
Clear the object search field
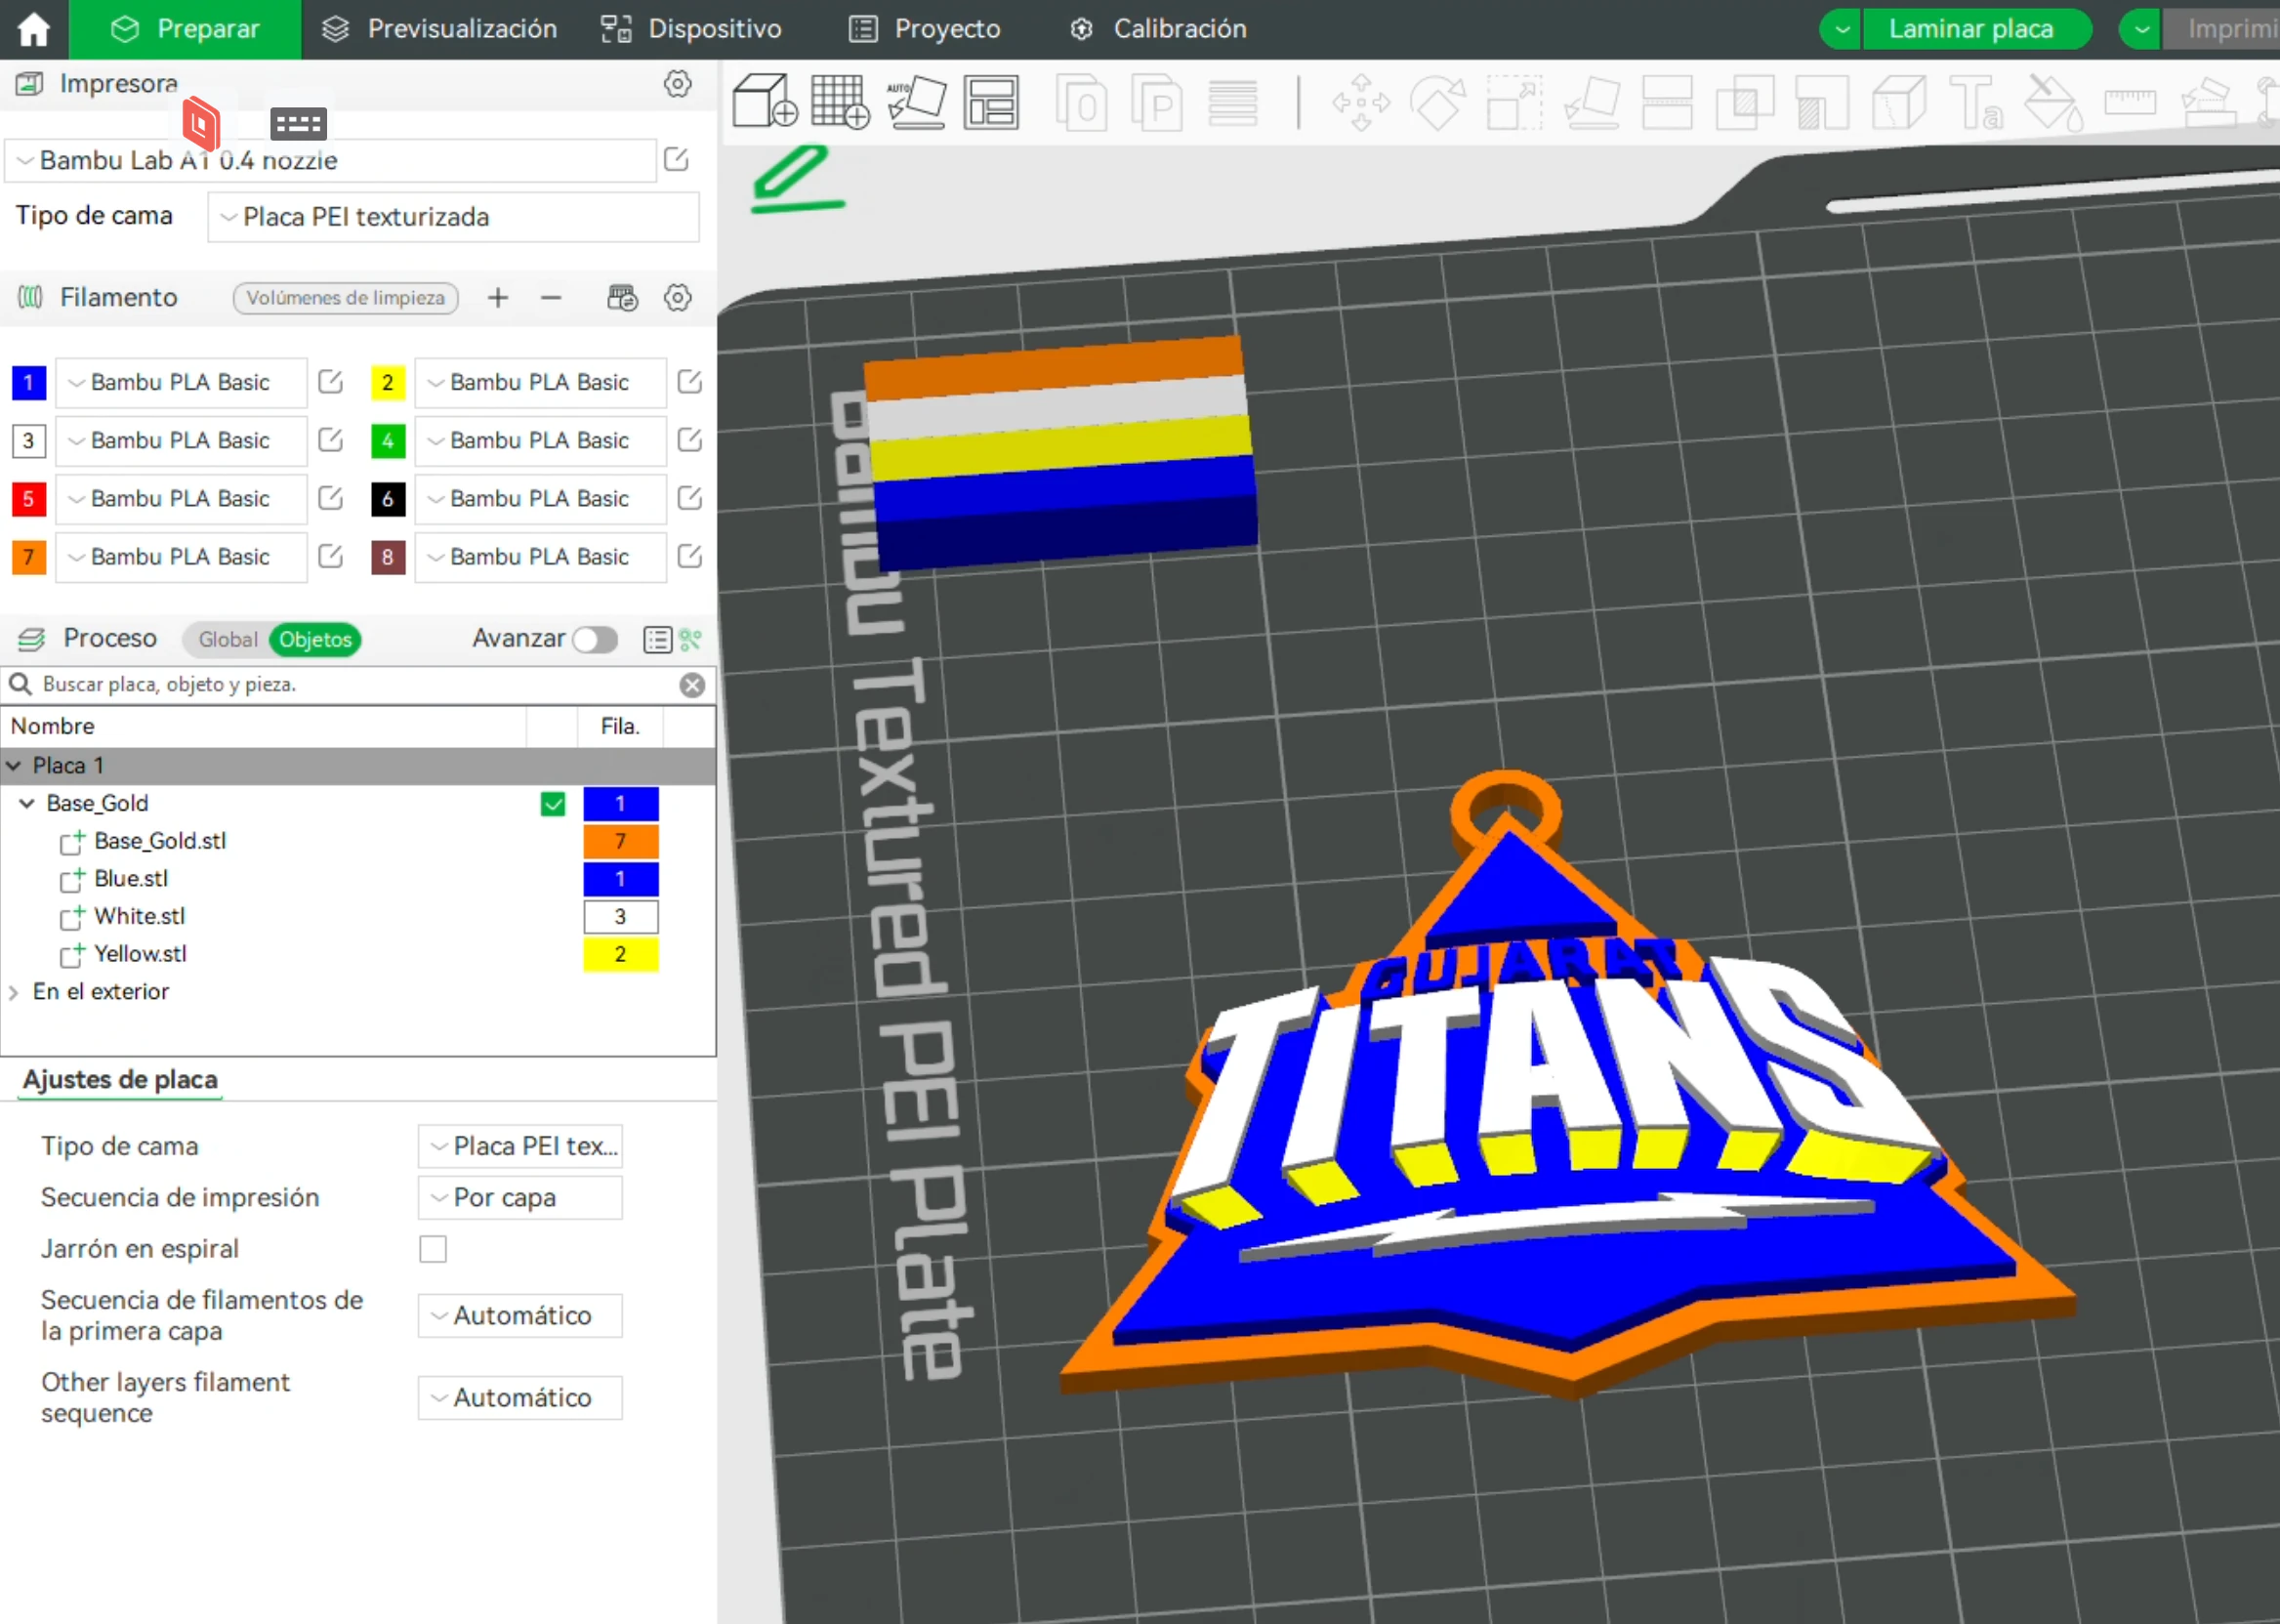pos(692,685)
